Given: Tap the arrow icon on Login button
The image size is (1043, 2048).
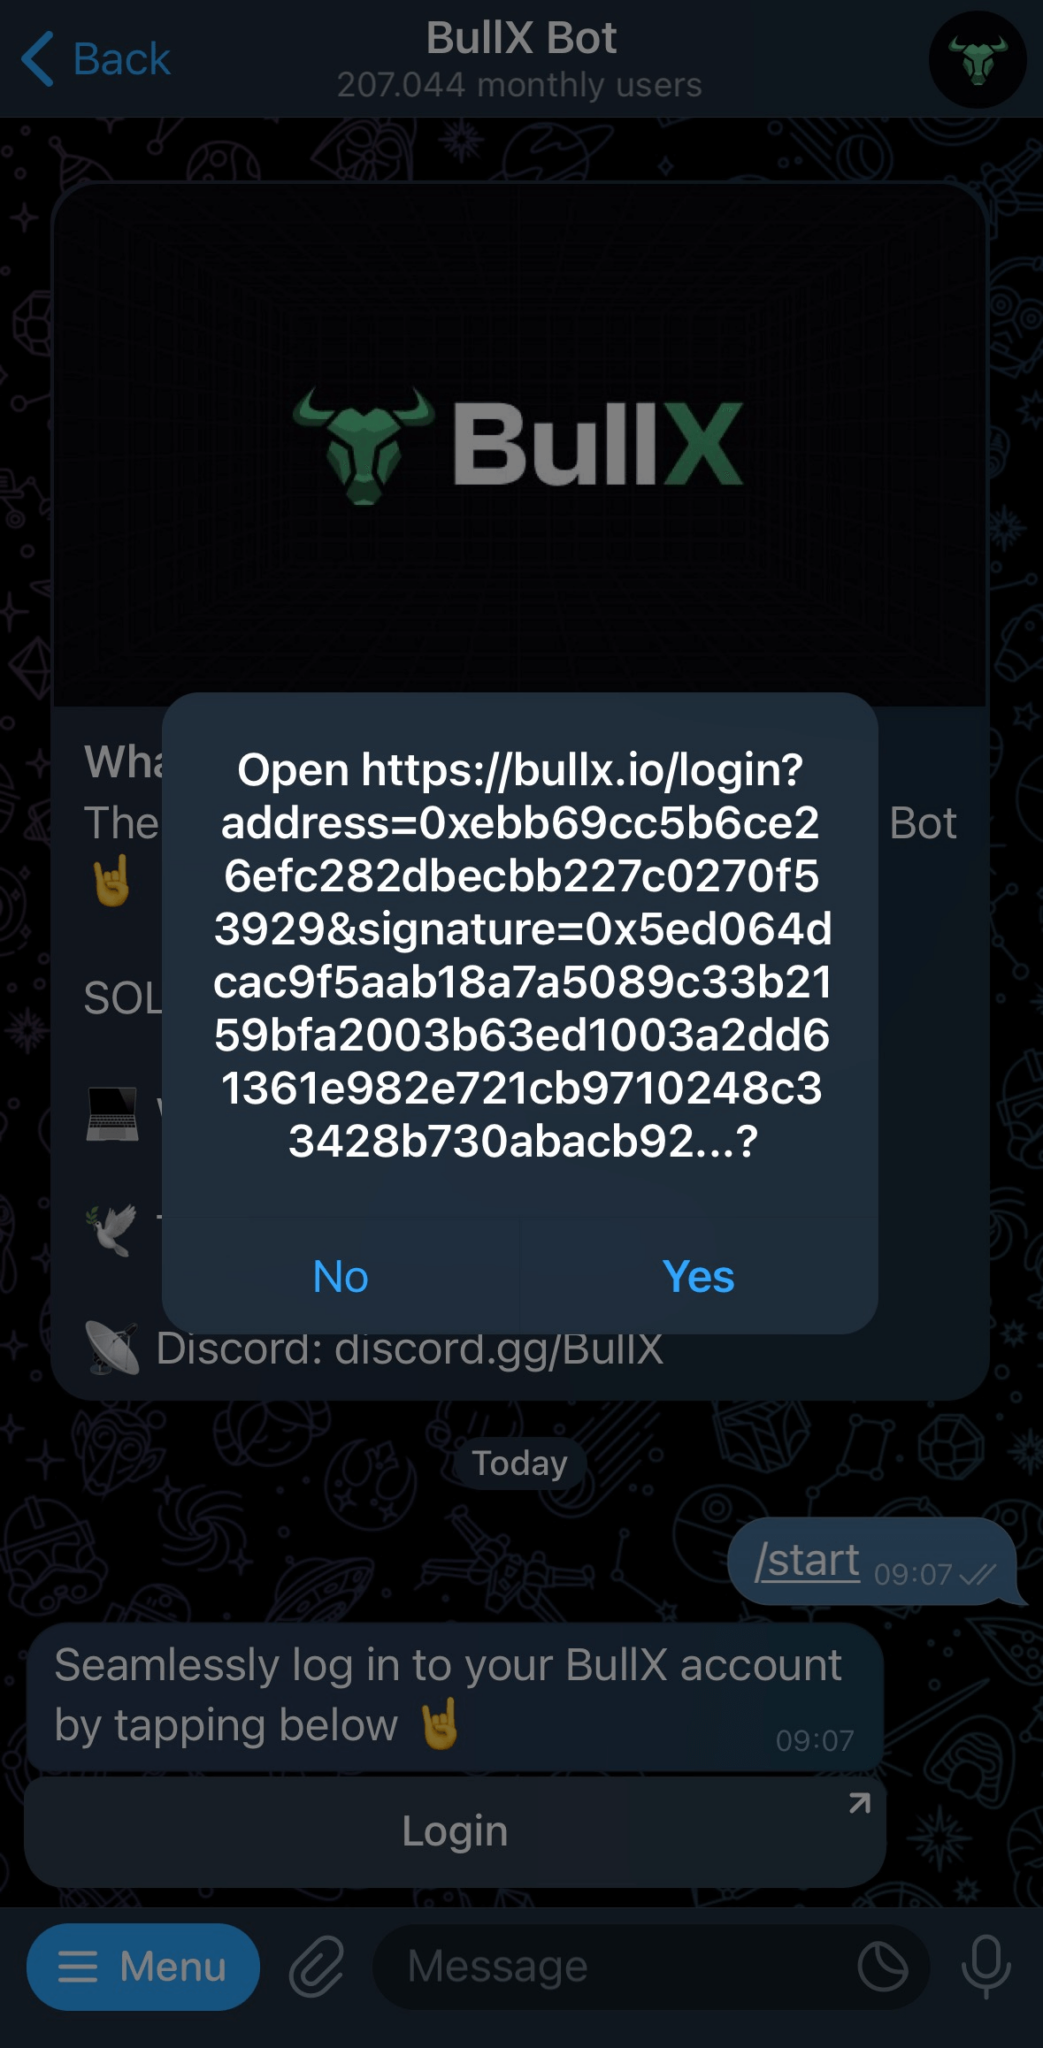Looking at the screenshot, I should coord(859,1803).
